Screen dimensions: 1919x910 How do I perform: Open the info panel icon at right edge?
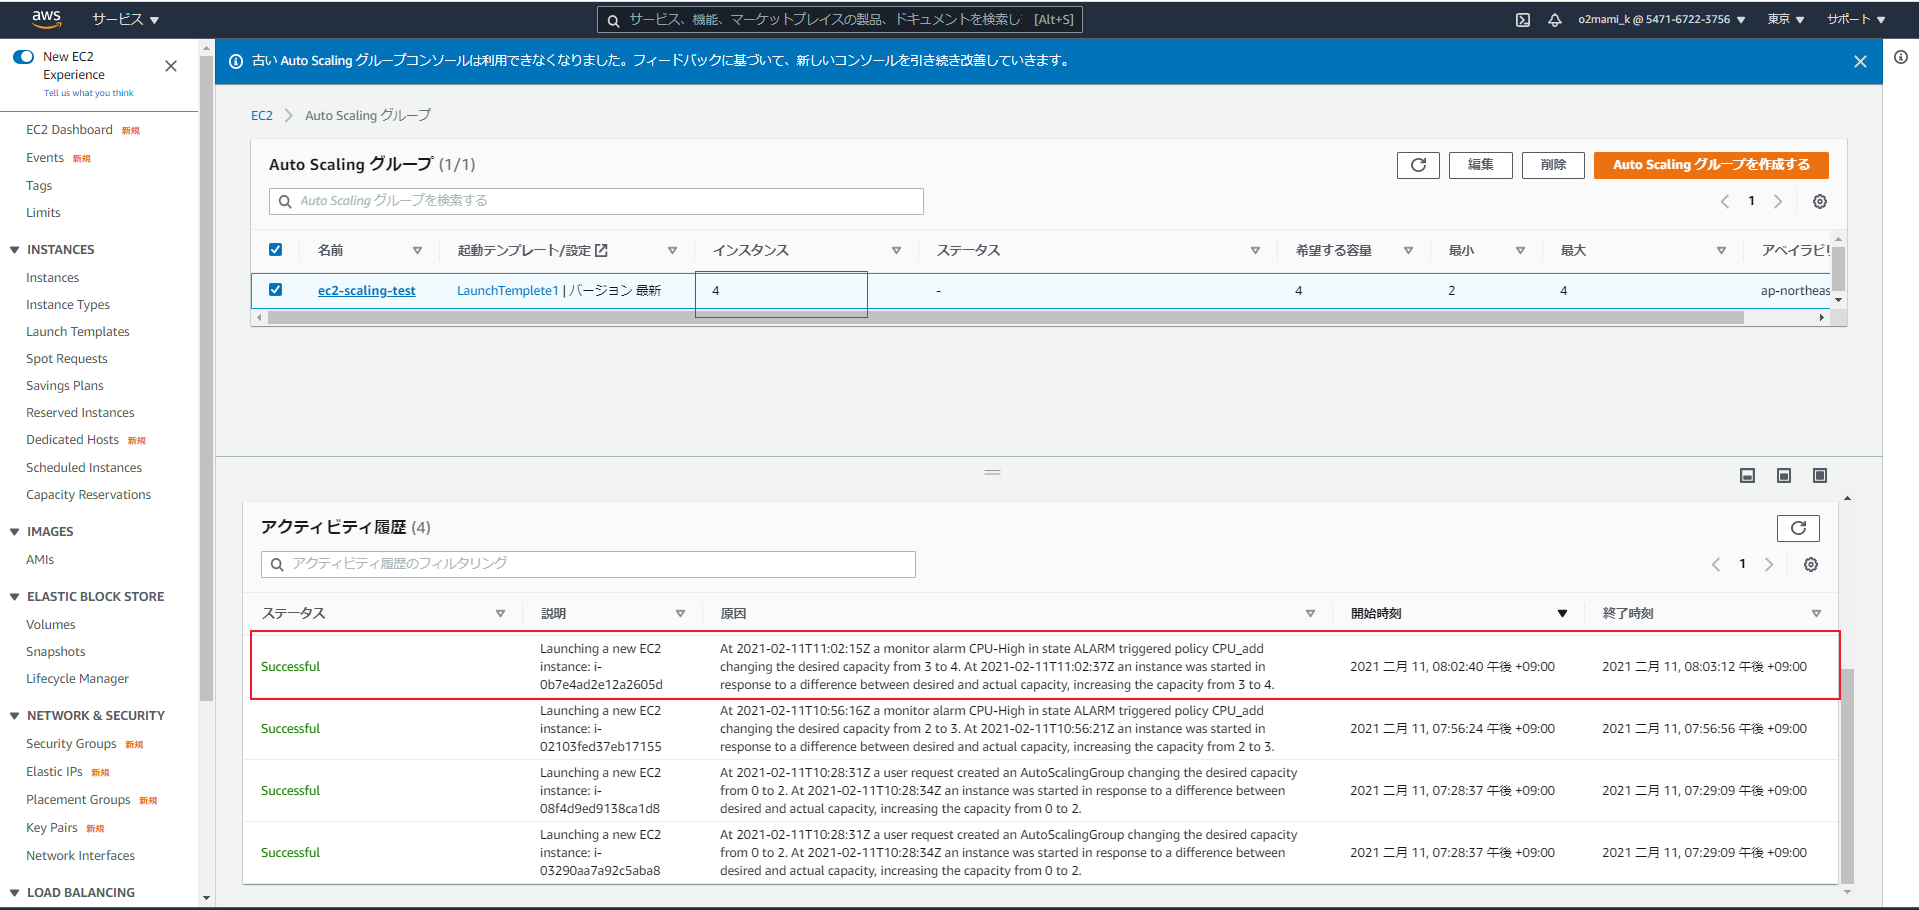coord(1900,58)
